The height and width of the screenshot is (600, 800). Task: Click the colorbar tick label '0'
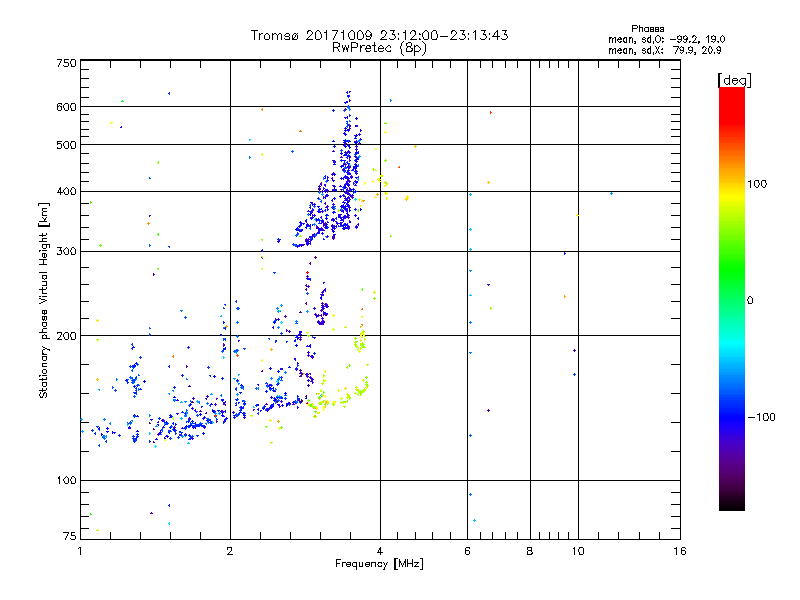pyautogui.click(x=750, y=301)
